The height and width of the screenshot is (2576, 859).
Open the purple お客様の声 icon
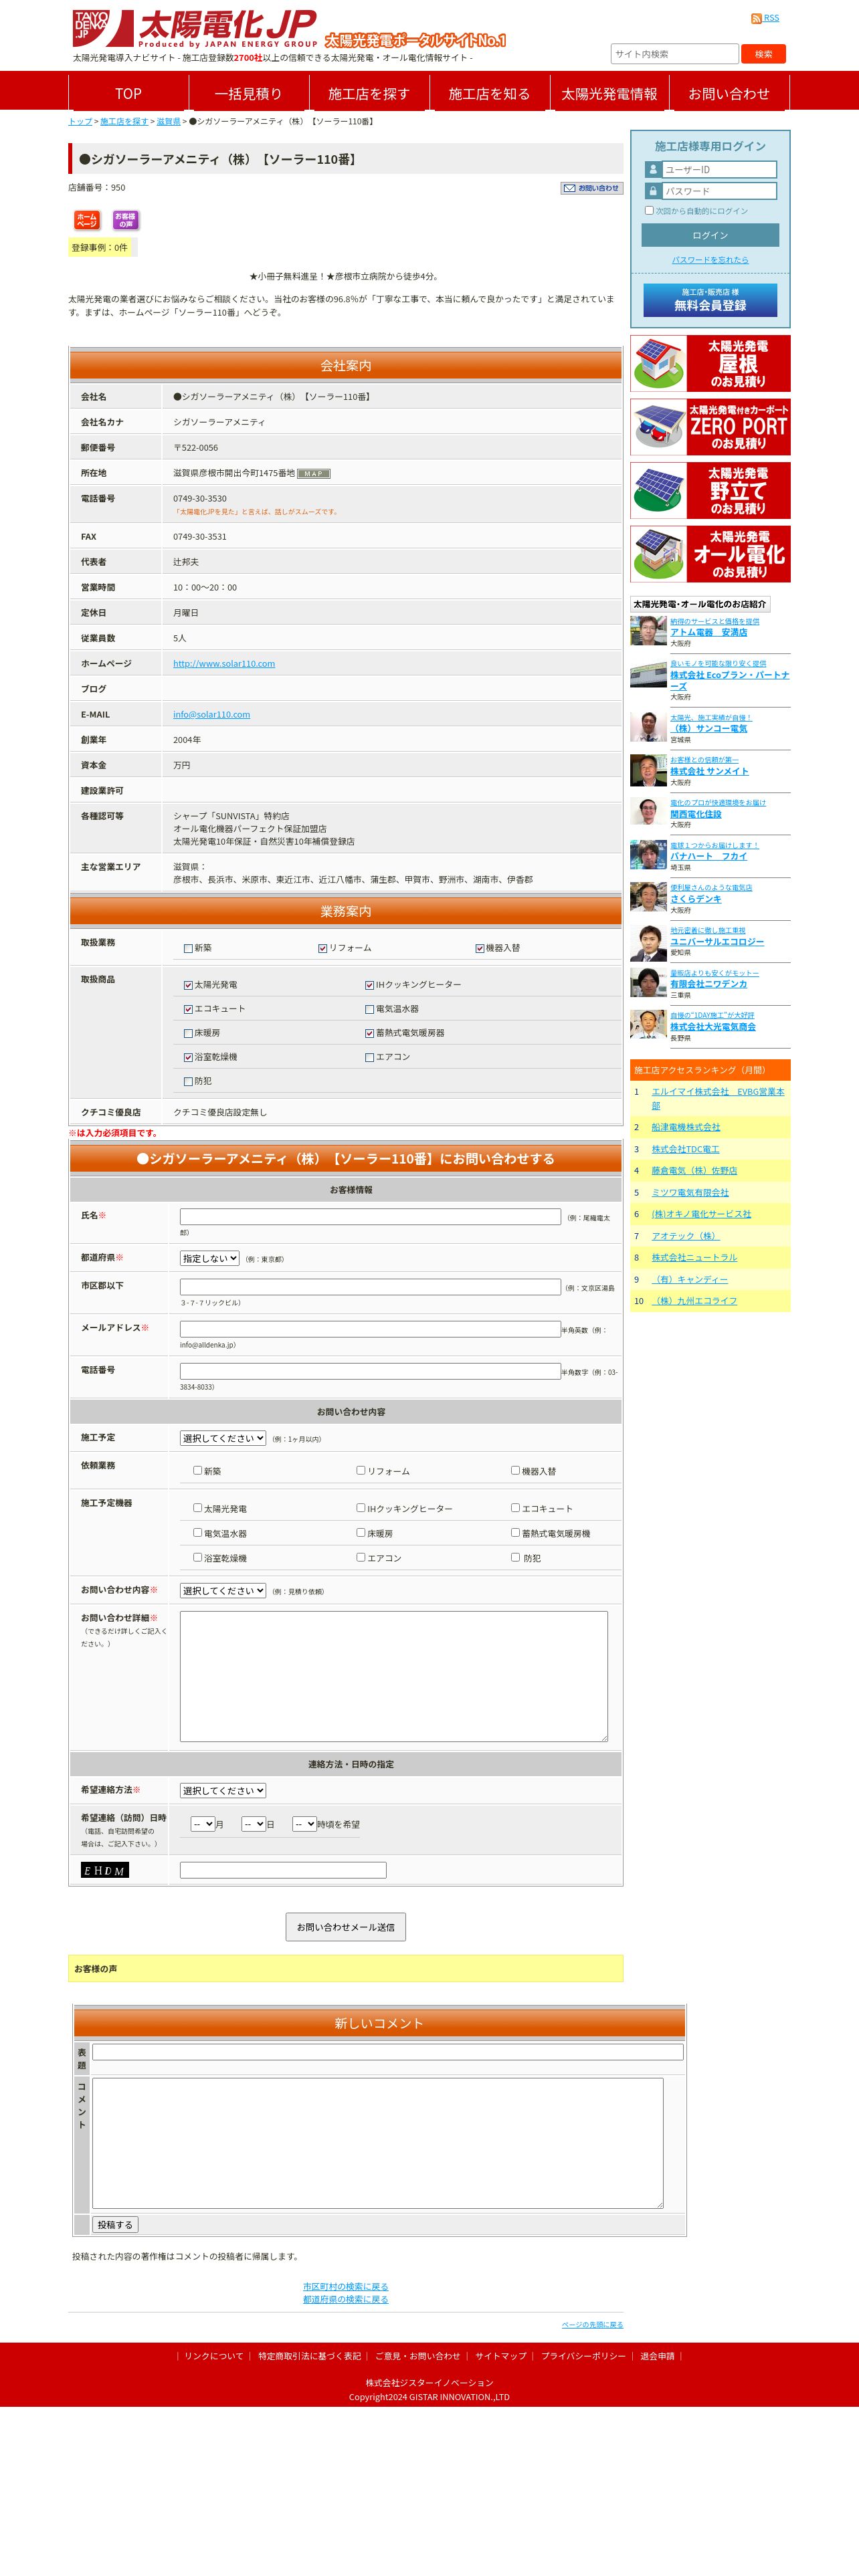click(125, 219)
